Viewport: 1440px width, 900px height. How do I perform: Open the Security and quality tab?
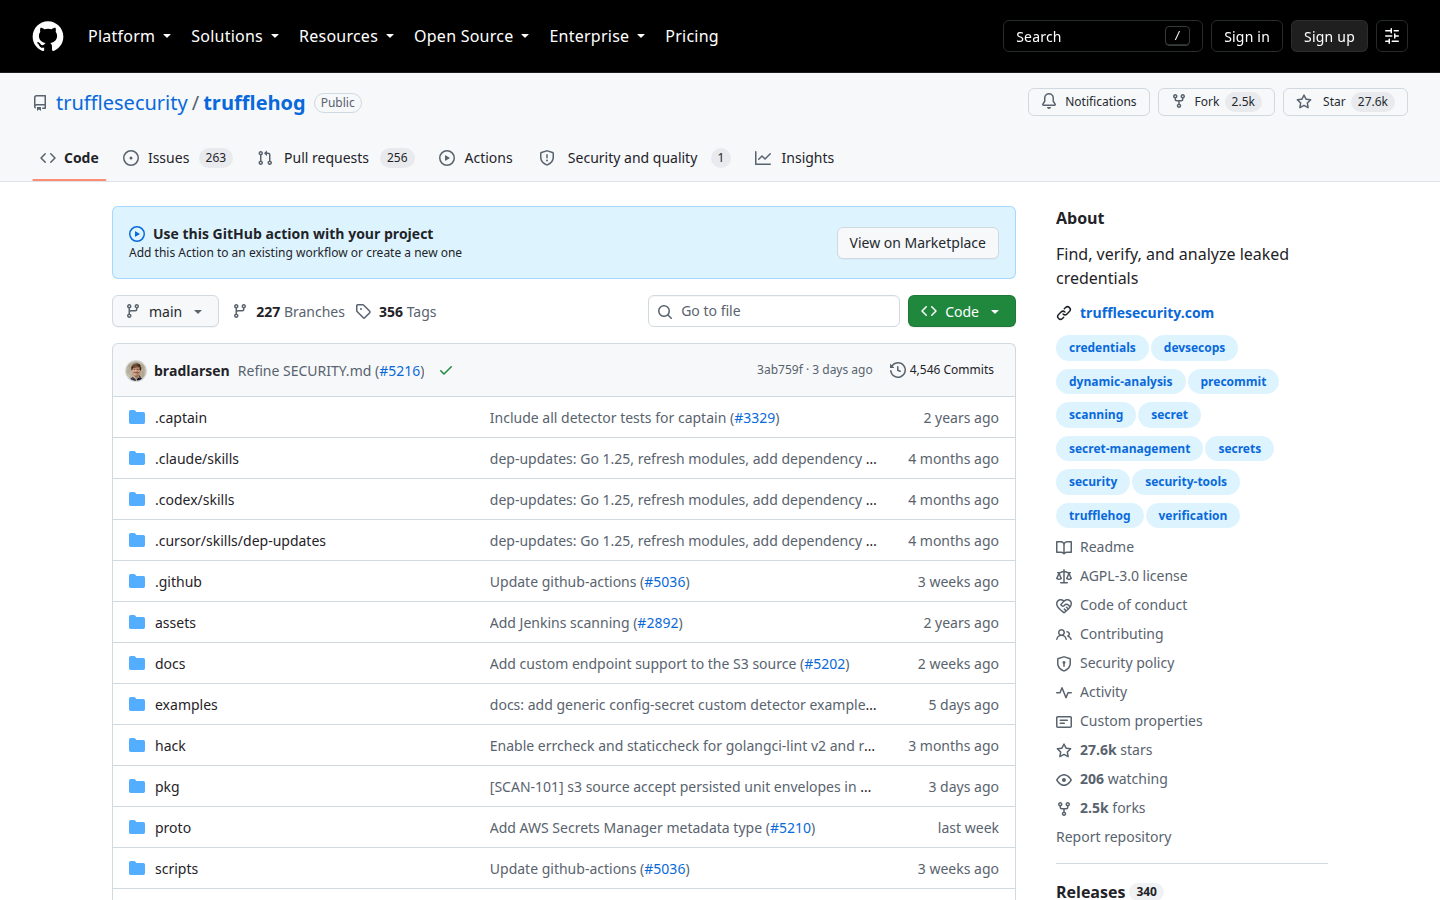[x=634, y=158]
